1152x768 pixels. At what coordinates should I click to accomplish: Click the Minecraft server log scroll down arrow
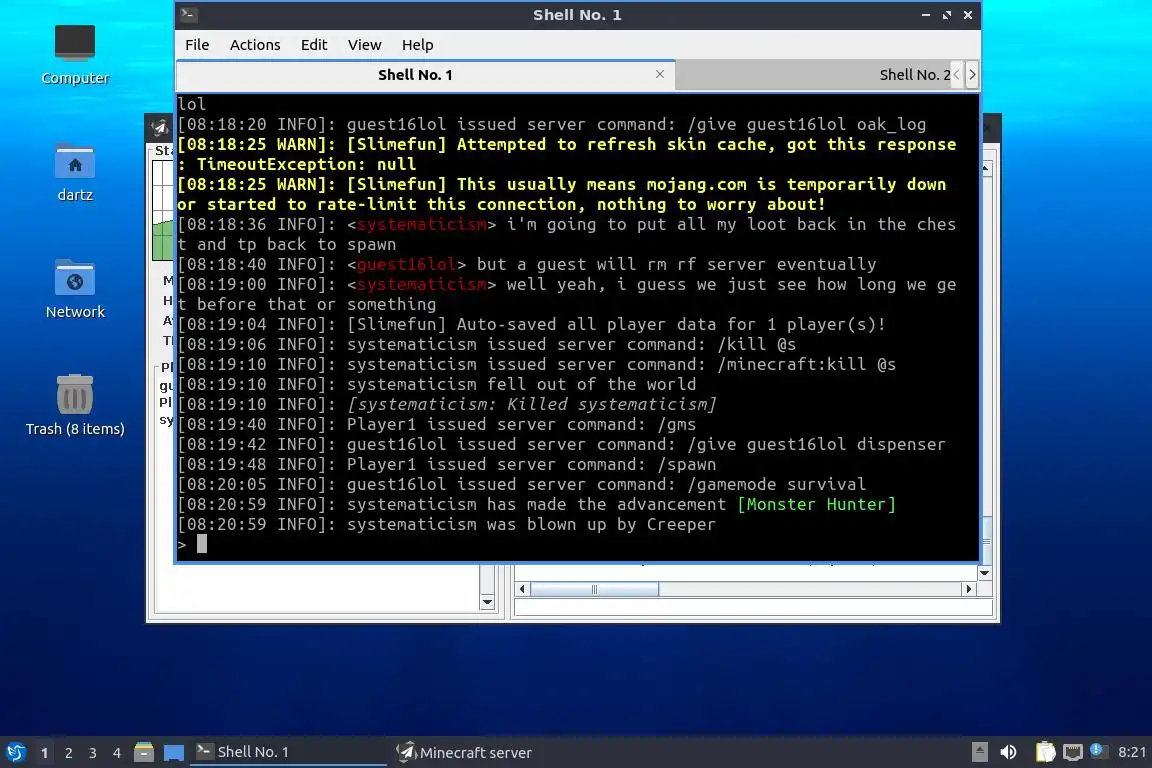coord(985,573)
